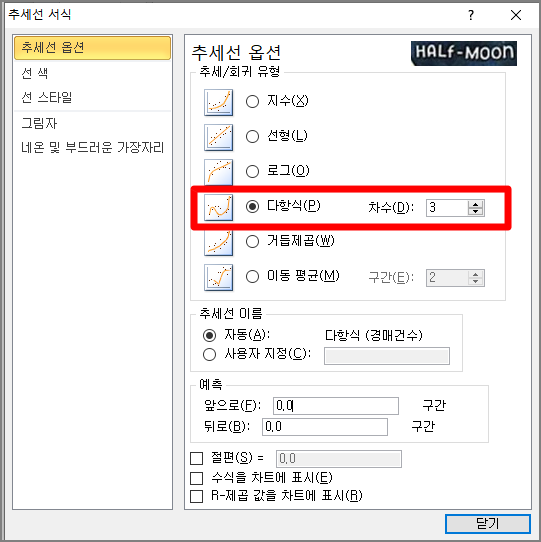
Task: Click the 구간(E) spinner up arrow
Action: [476, 274]
